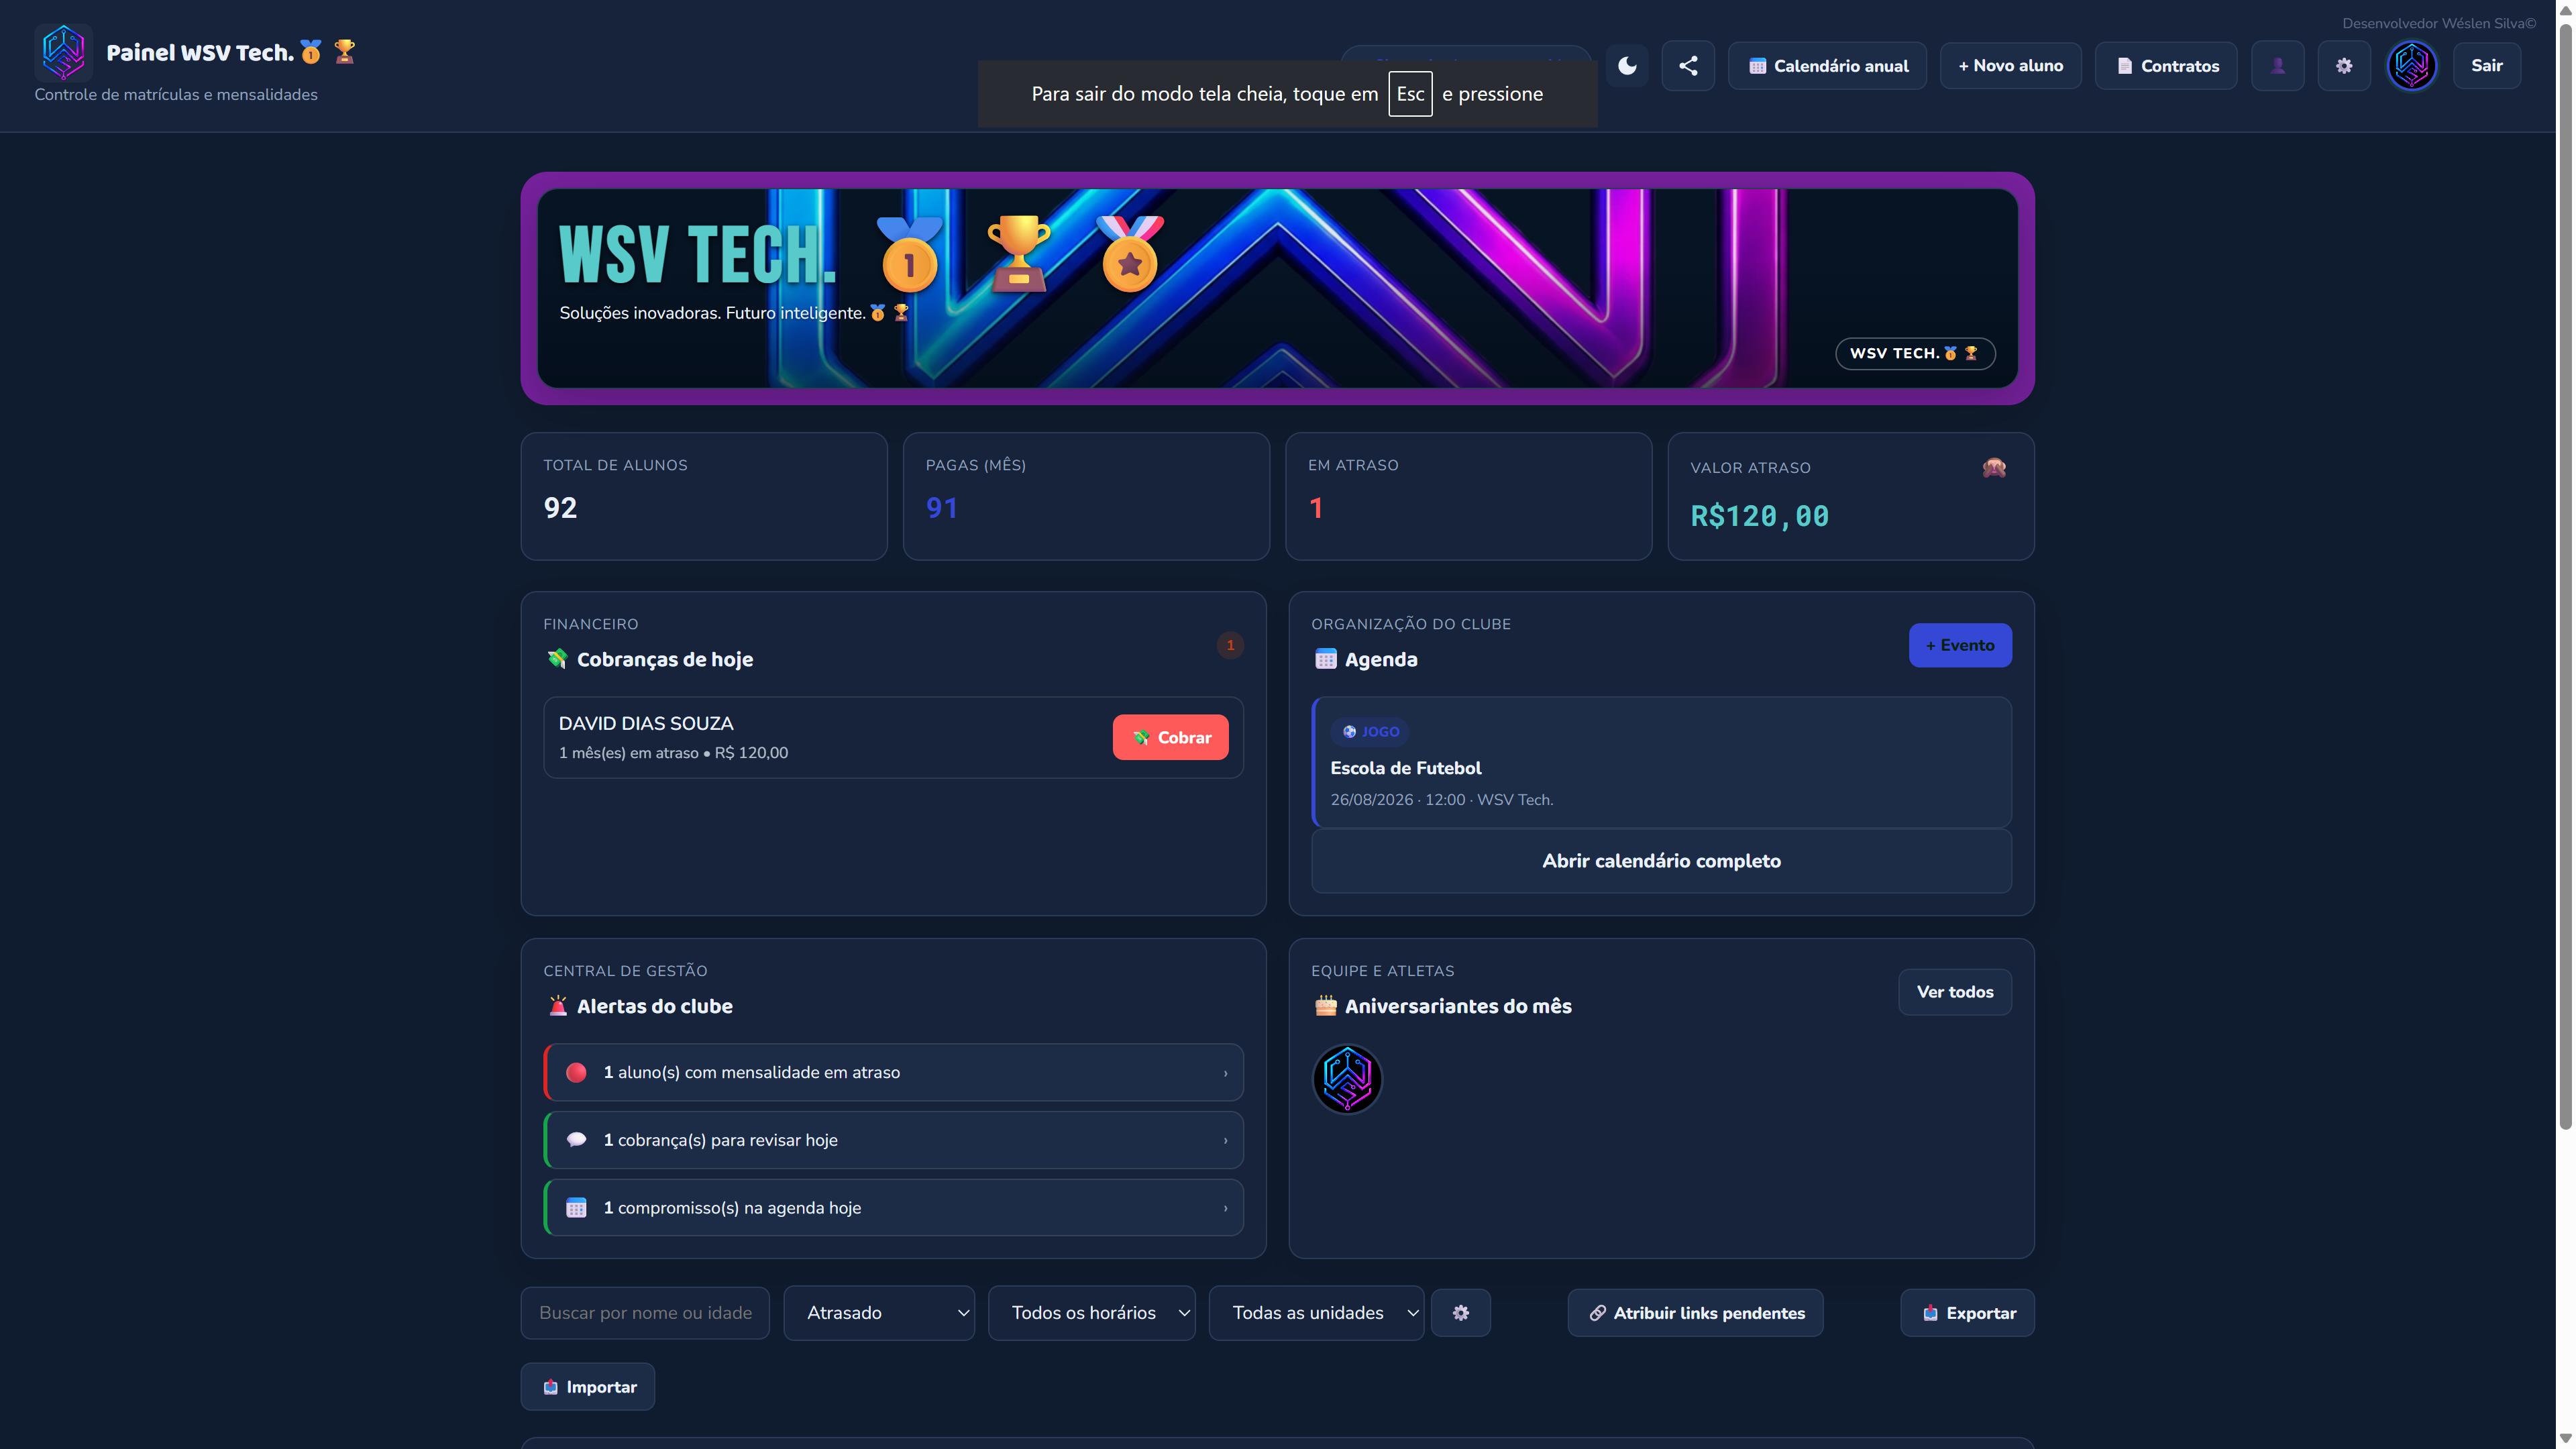Image resolution: width=2576 pixels, height=1449 pixels.
Task: Click the WSV Tech logo icon top-left
Action: click(63, 52)
